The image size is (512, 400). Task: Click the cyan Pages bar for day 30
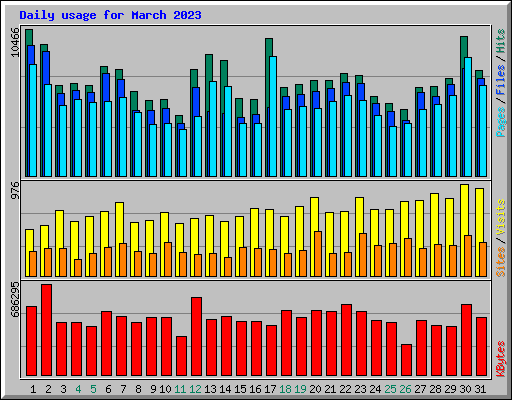tap(468, 117)
